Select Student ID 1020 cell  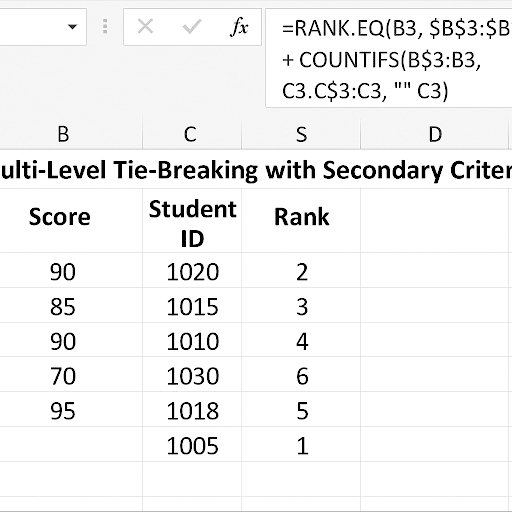192,270
